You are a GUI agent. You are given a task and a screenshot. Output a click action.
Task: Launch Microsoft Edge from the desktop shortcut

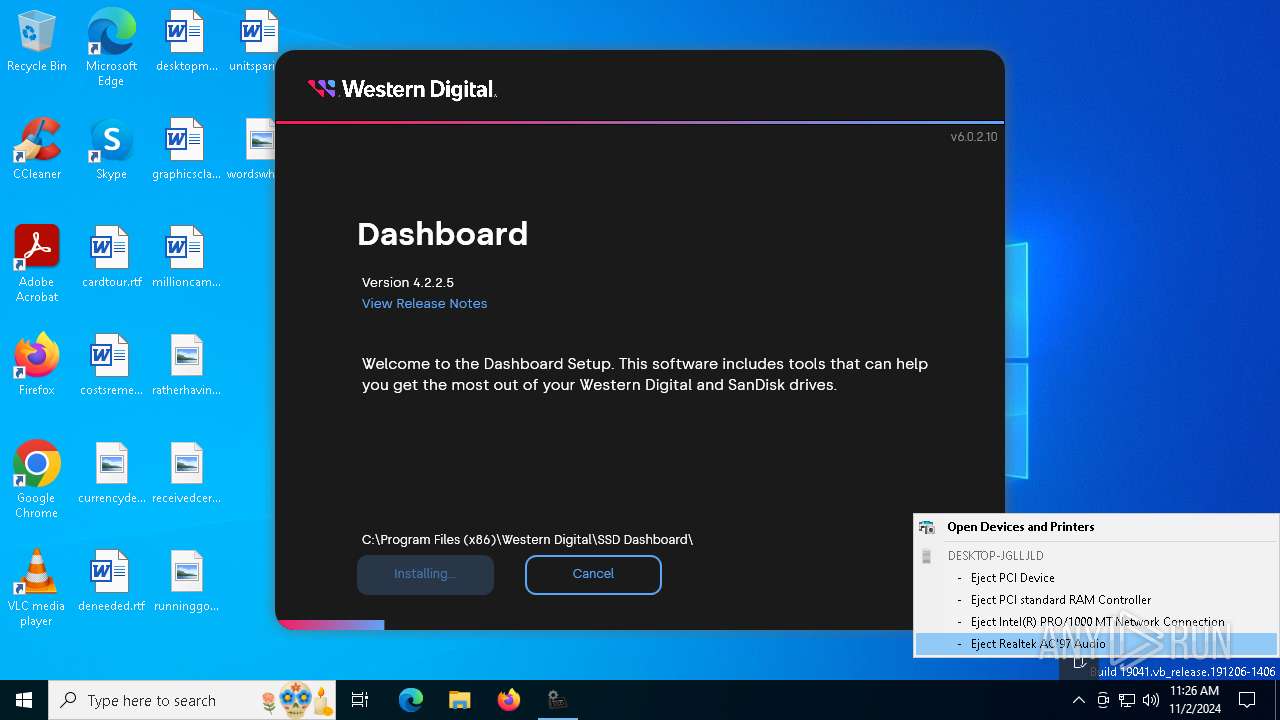tap(111, 48)
